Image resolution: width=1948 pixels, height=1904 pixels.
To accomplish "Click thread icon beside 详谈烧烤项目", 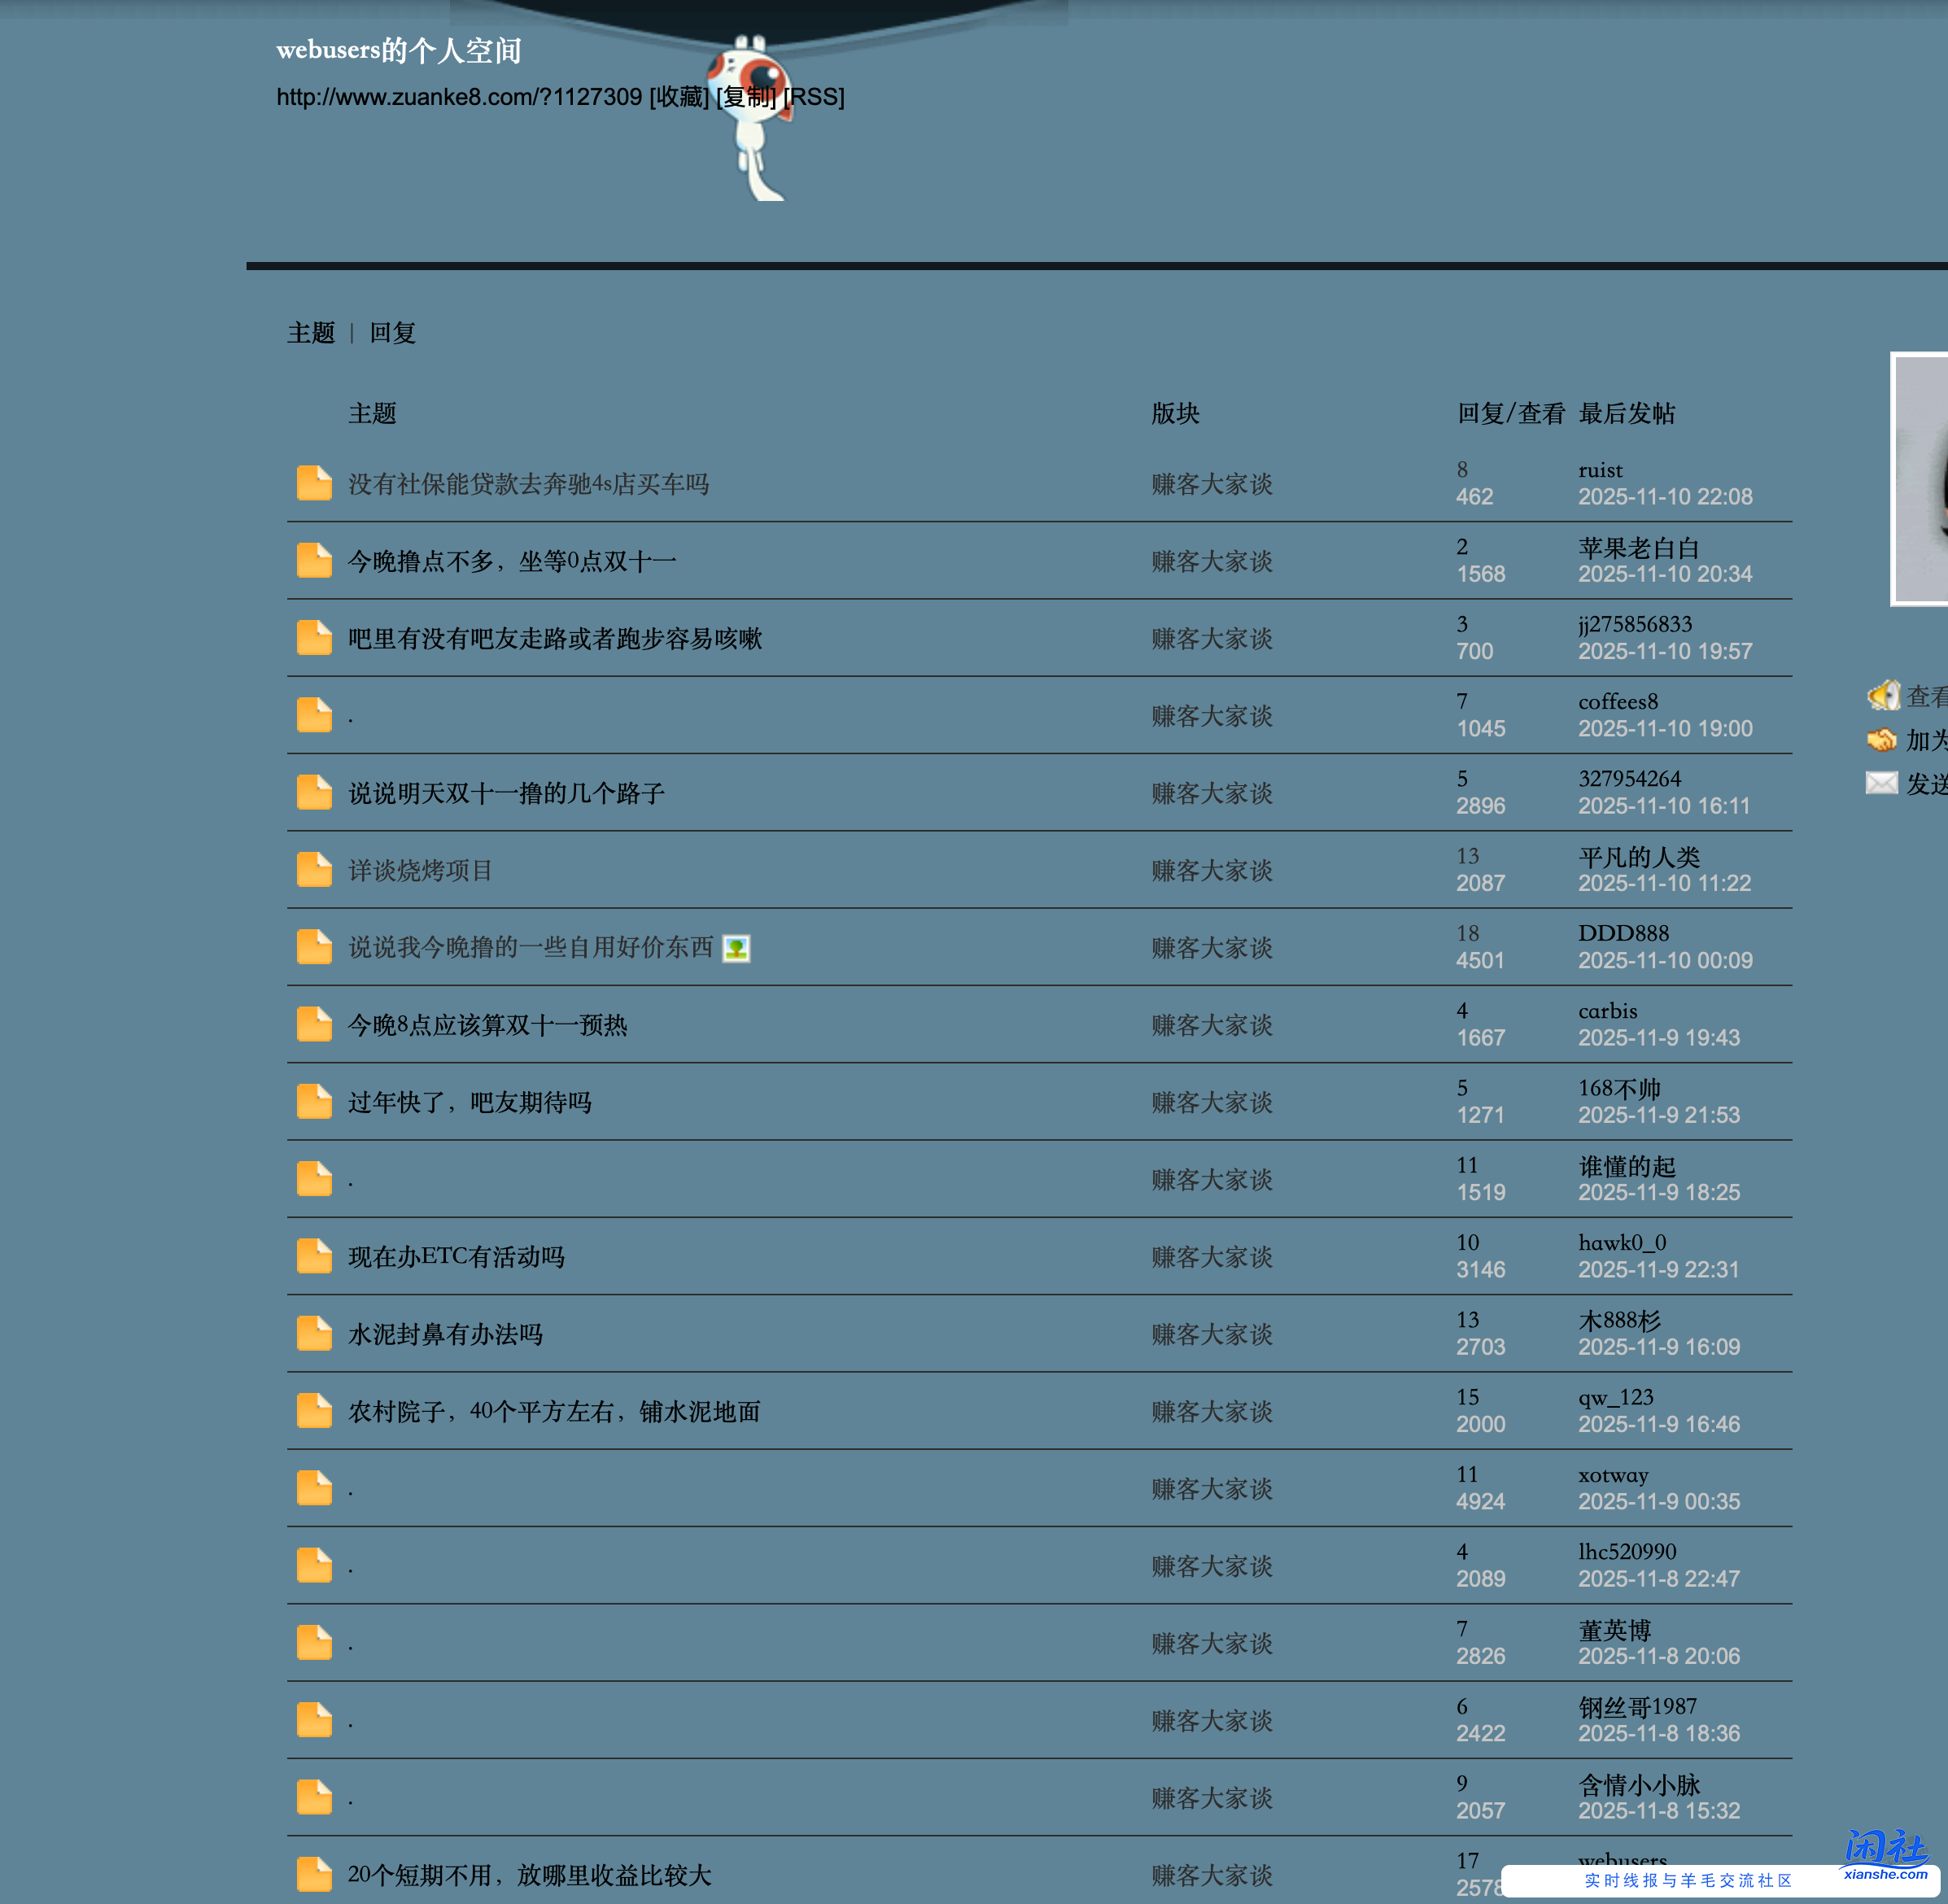I will (313, 869).
